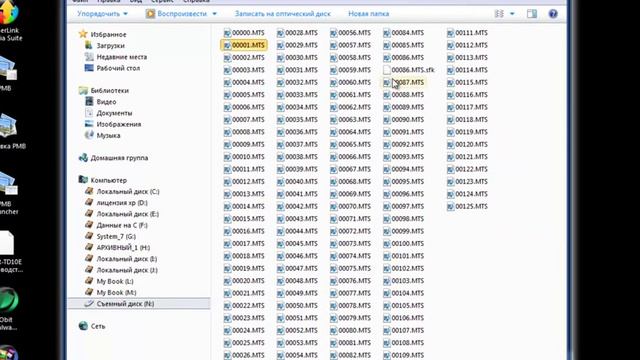Click the icon of 00040.MTS

tap(280, 182)
